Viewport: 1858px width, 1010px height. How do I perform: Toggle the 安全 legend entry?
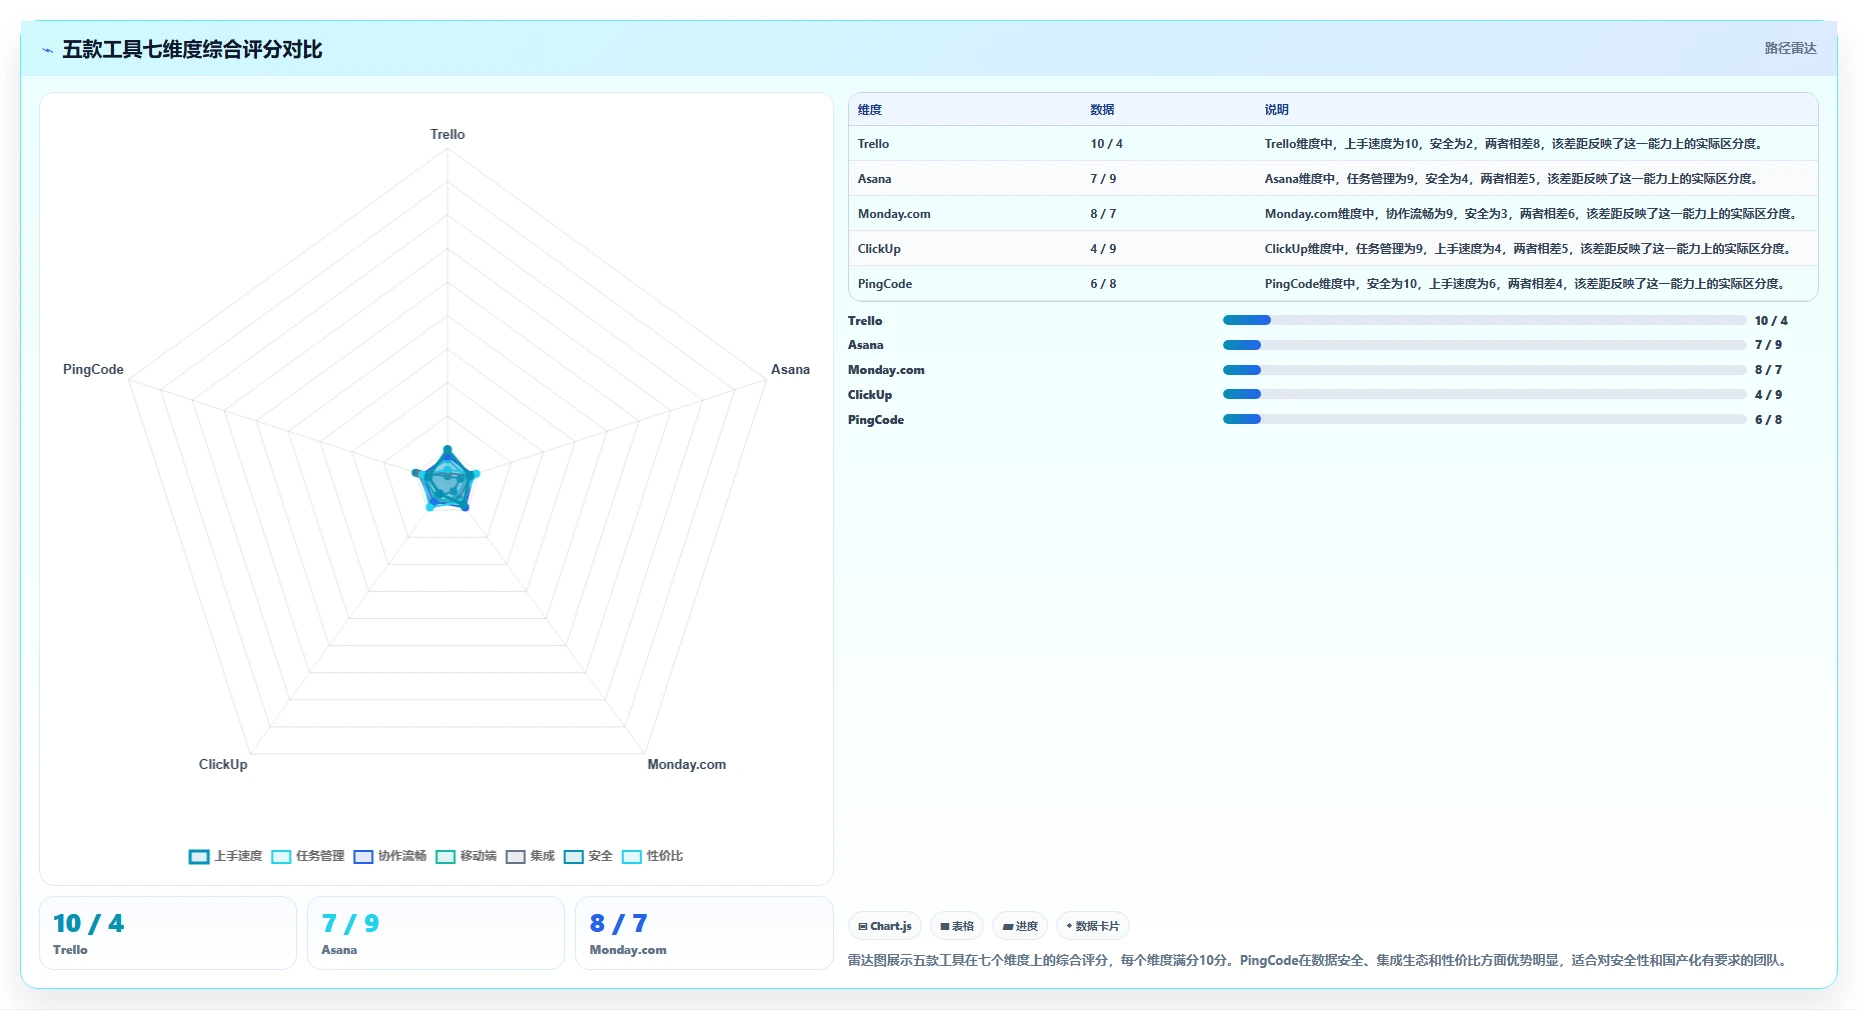click(x=588, y=856)
